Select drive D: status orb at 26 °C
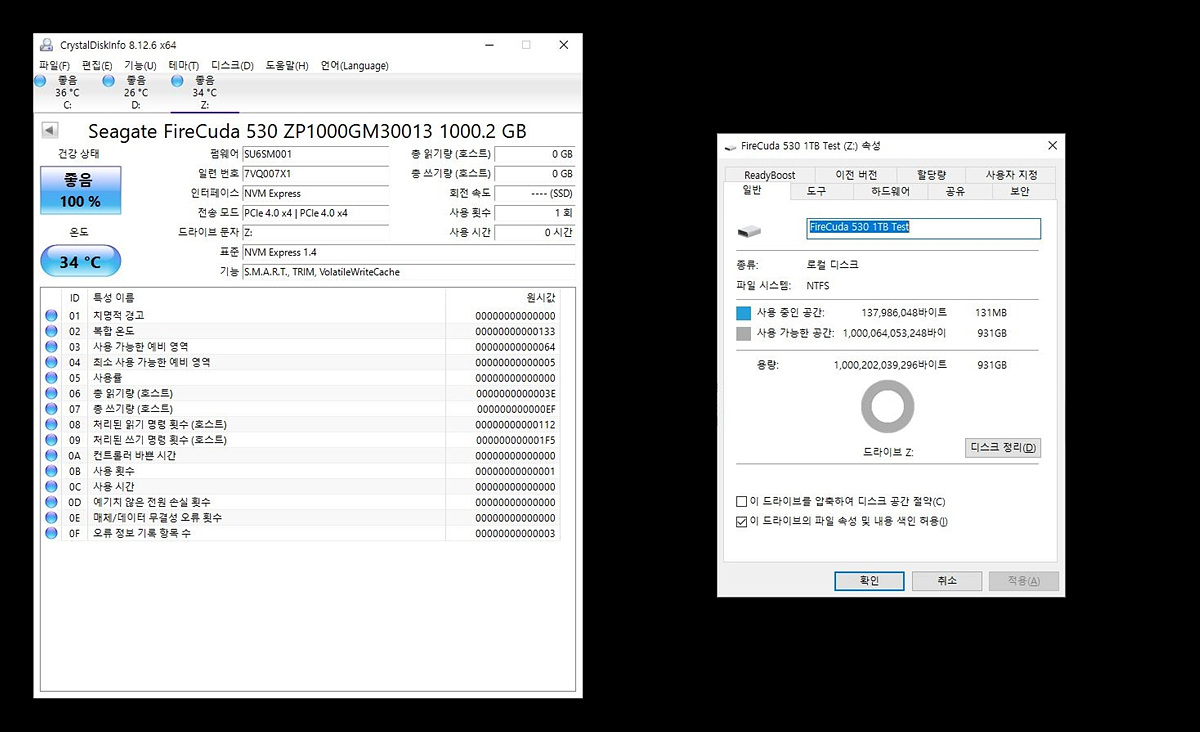 (109, 80)
